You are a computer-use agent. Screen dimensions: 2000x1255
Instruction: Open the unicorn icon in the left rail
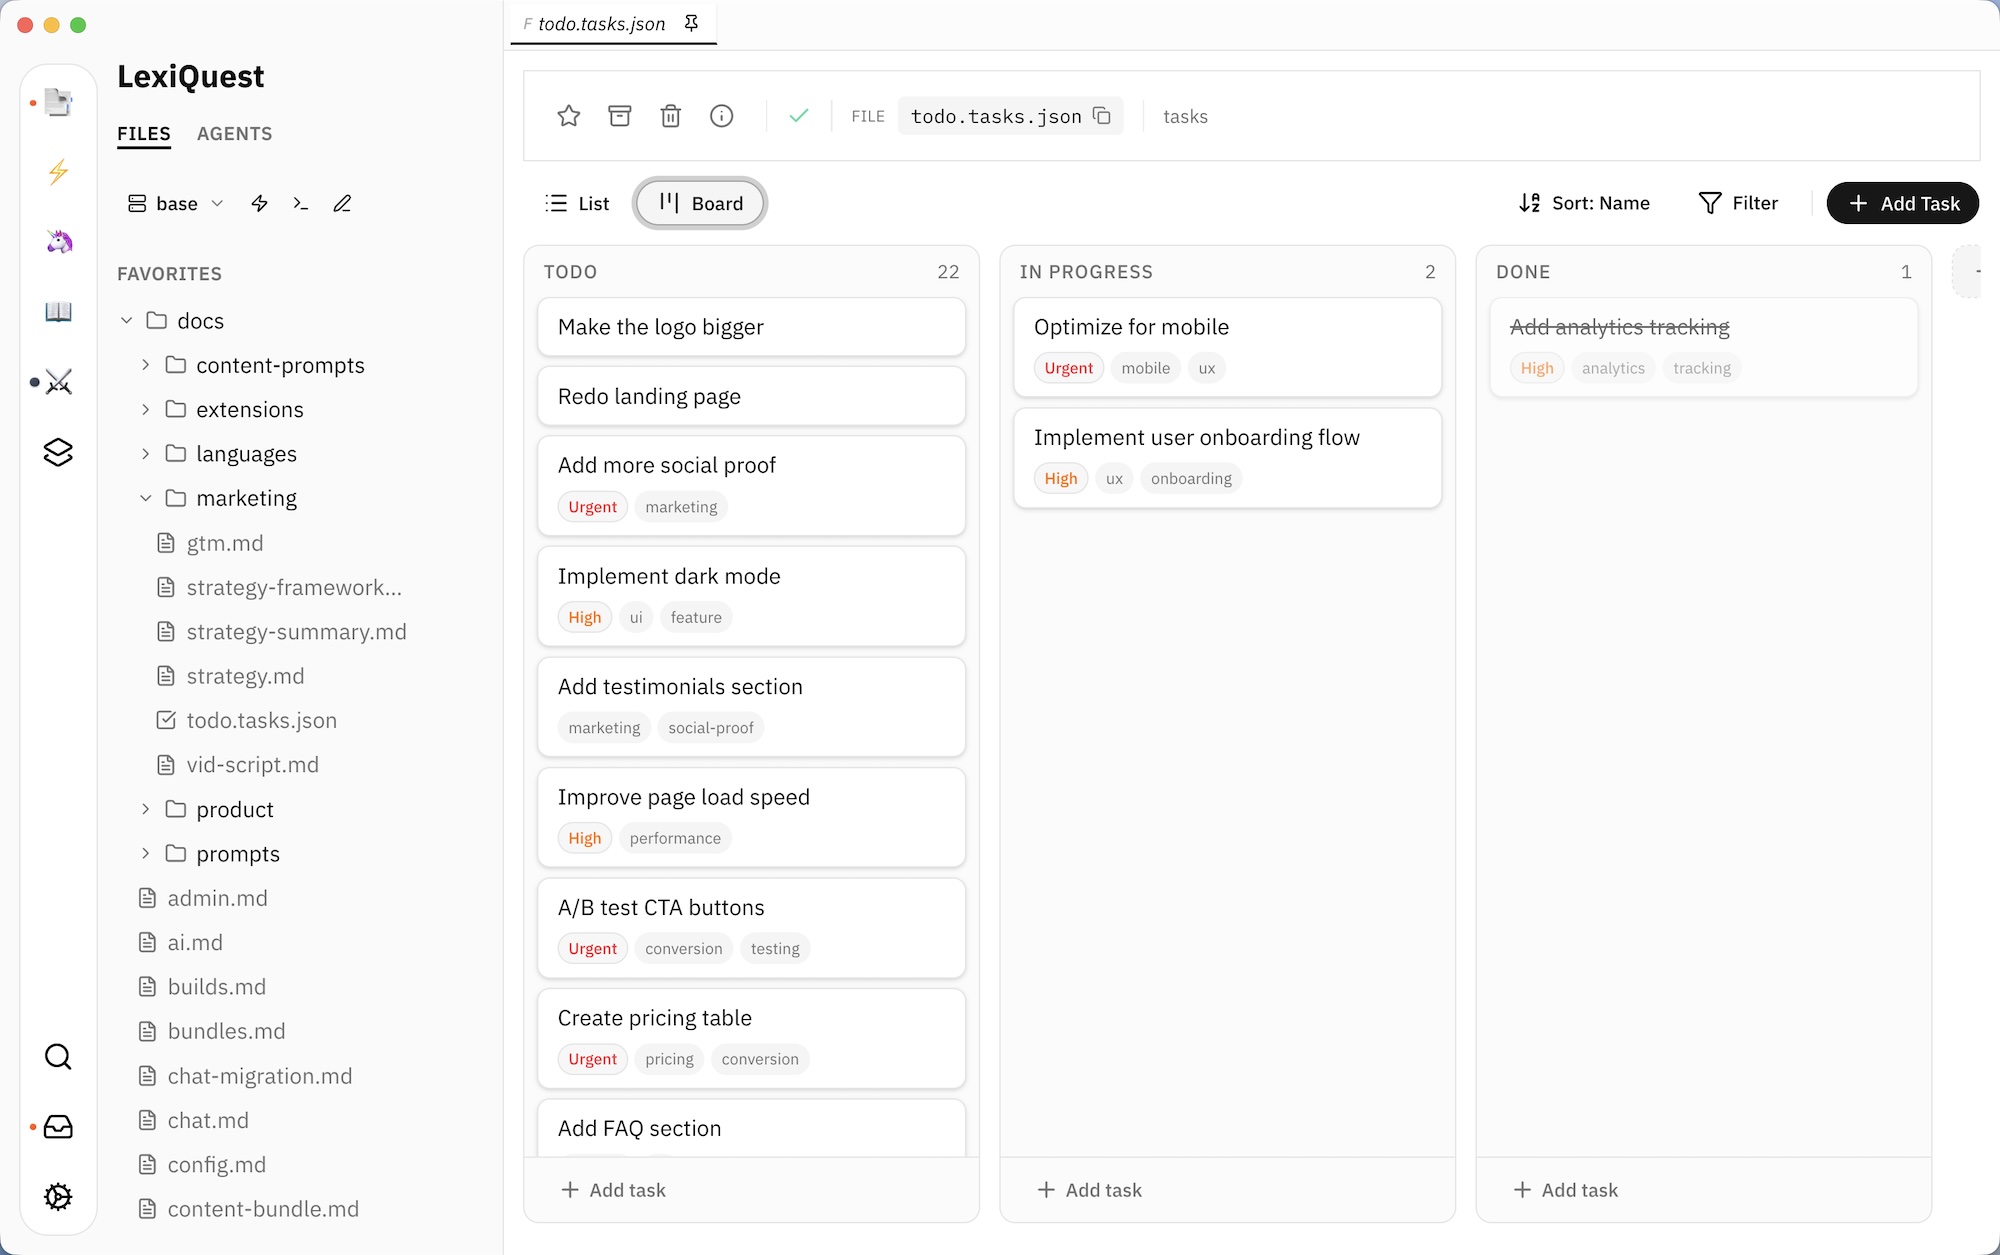coord(58,241)
